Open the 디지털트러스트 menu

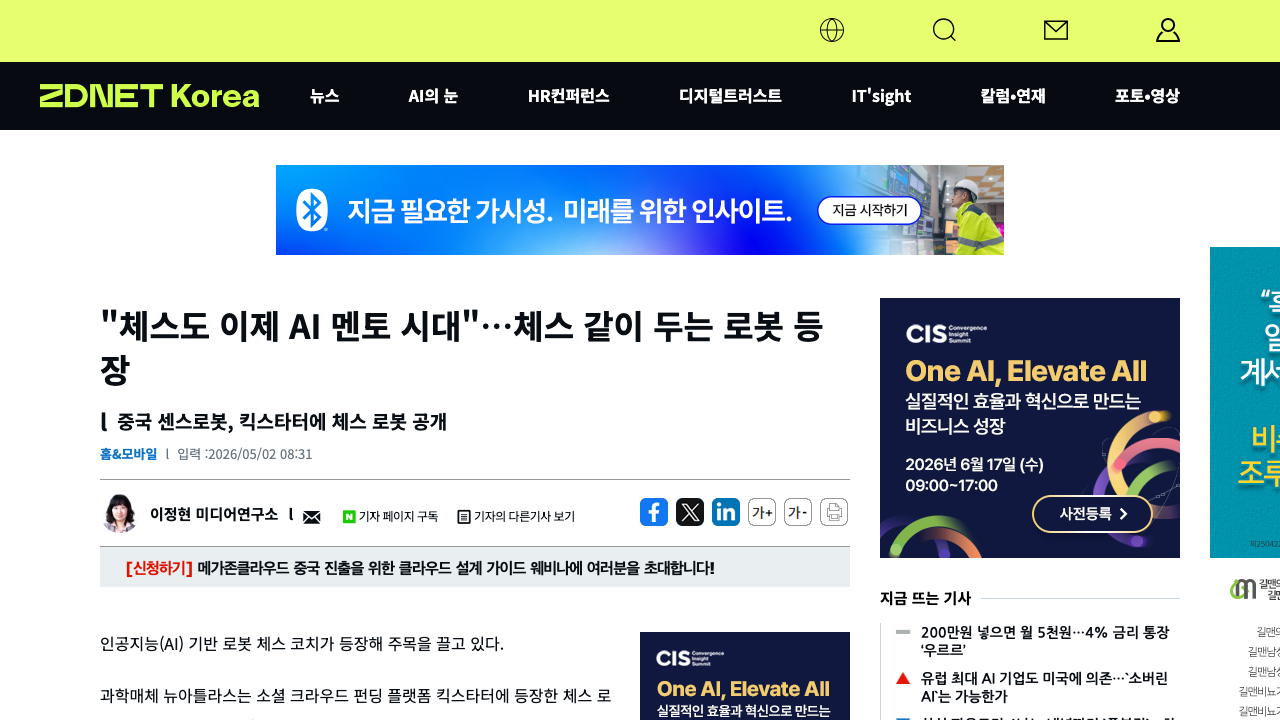pyautogui.click(x=731, y=96)
